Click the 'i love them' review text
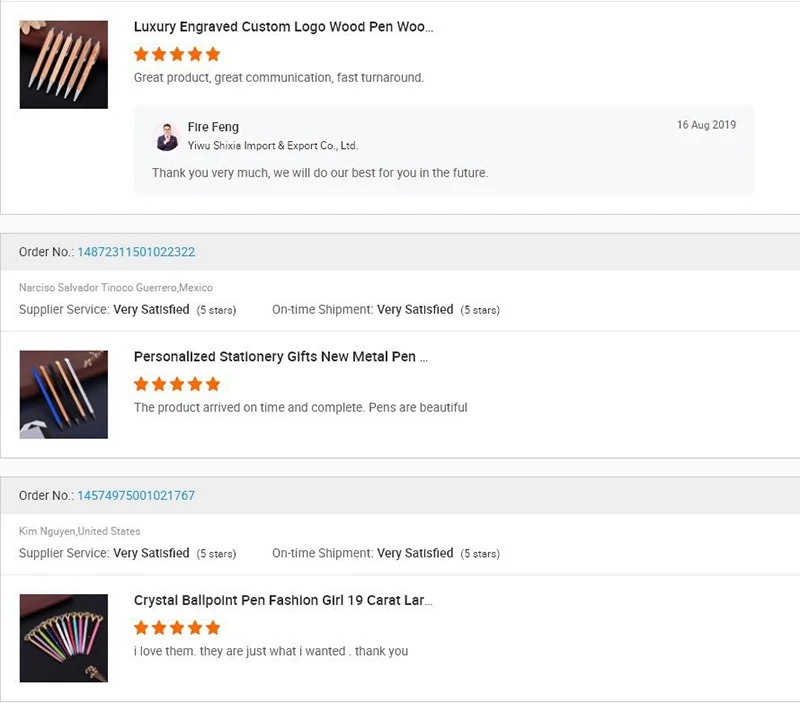The height and width of the screenshot is (703, 800). pyautogui.click(x=270, y=652)
